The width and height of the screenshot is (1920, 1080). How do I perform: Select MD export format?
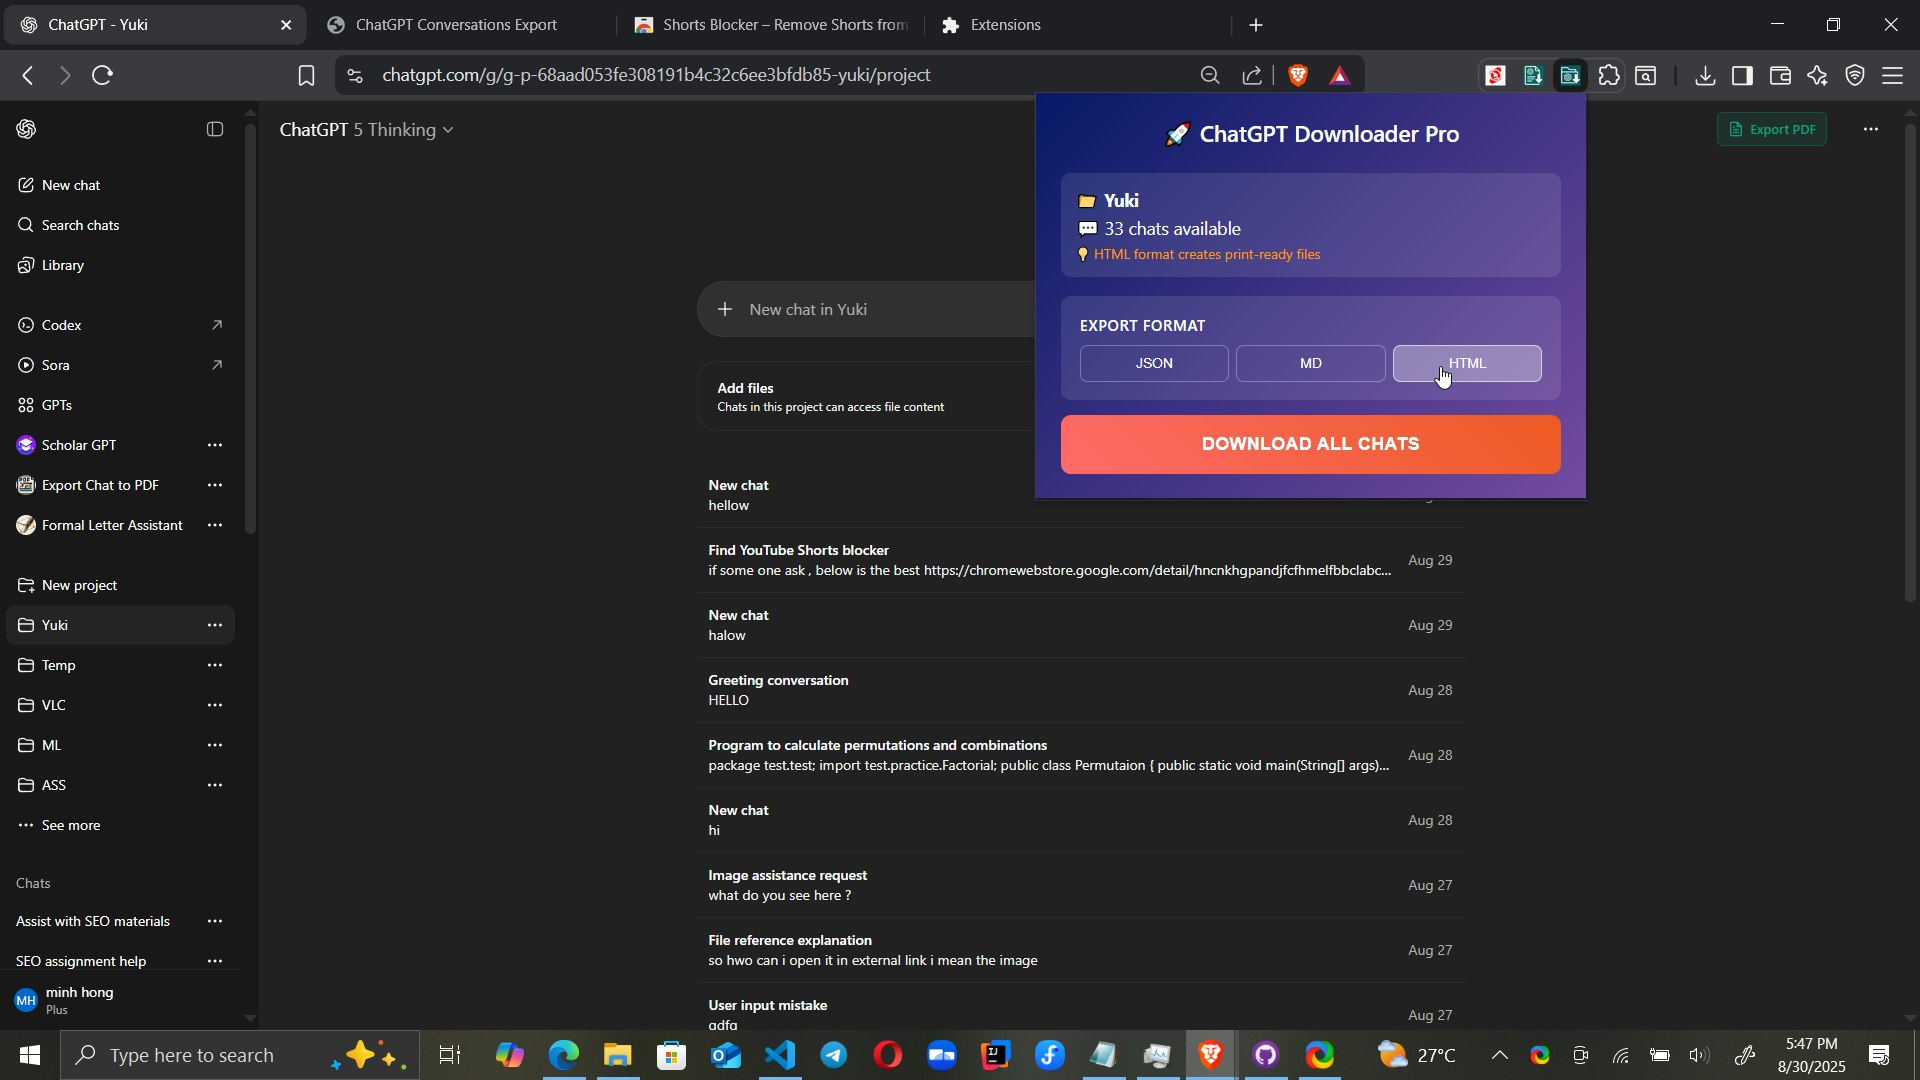pos(1310,363)
